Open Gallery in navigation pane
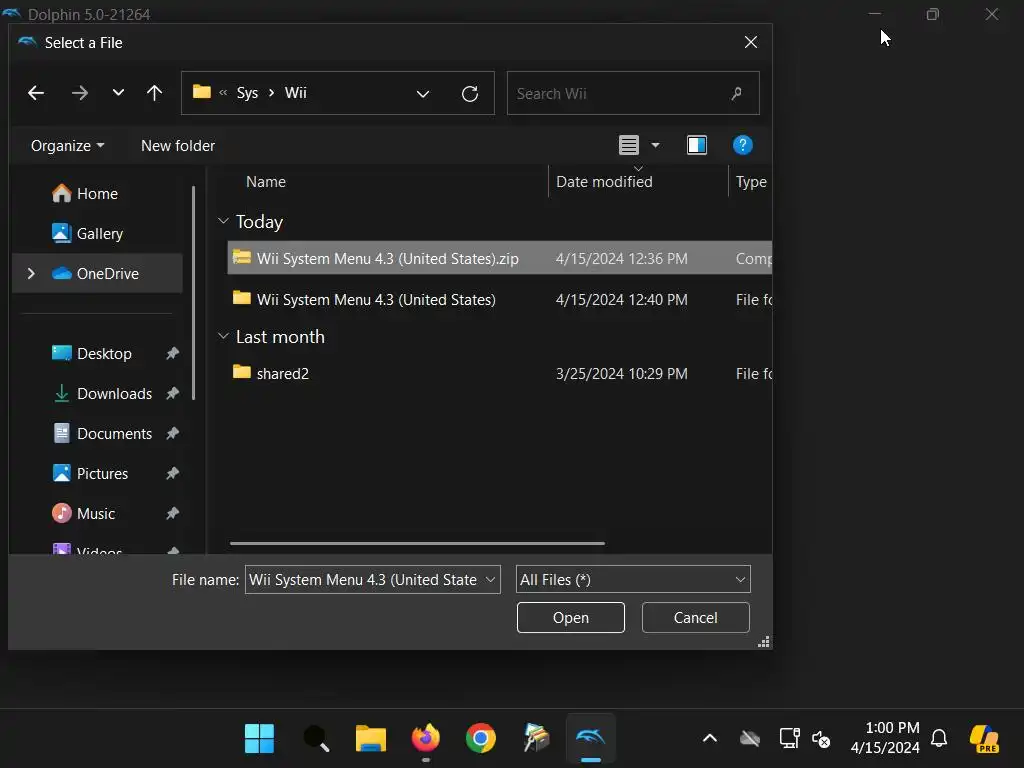 click(x=87, y=233)
